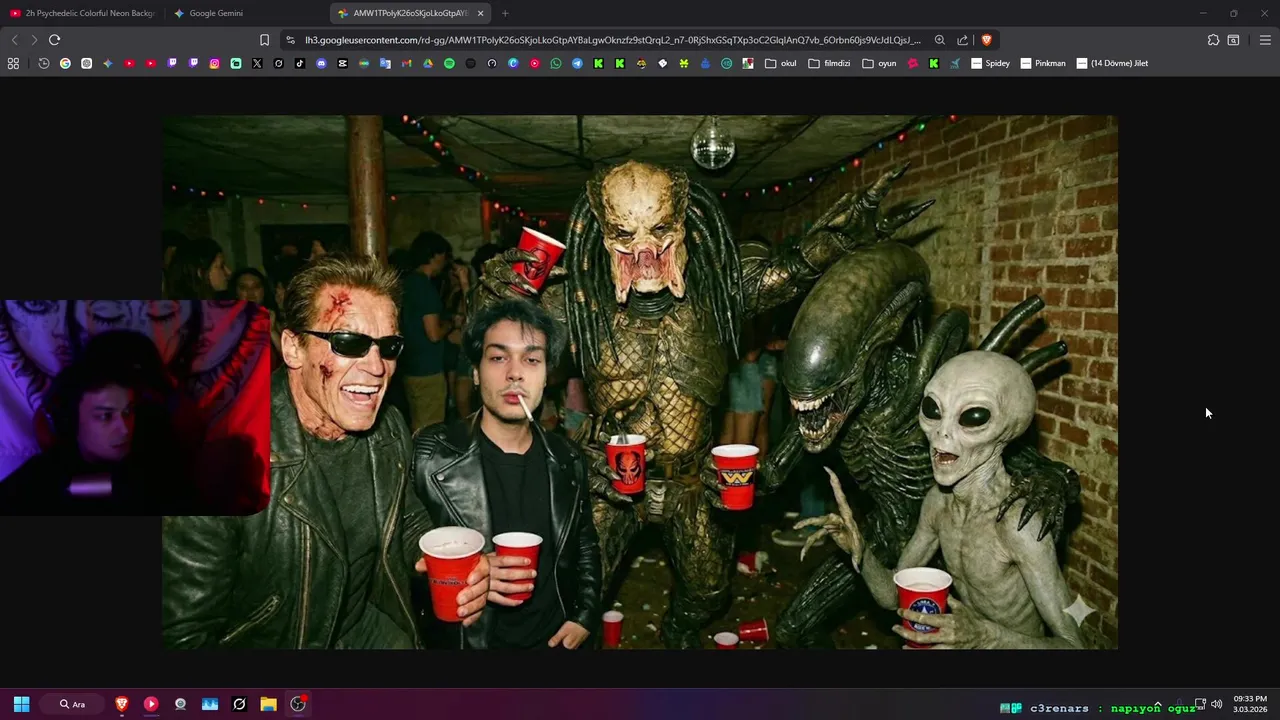Open the Spotify bookmark
Screen dimensions: 1280x720
pos(449,63)
